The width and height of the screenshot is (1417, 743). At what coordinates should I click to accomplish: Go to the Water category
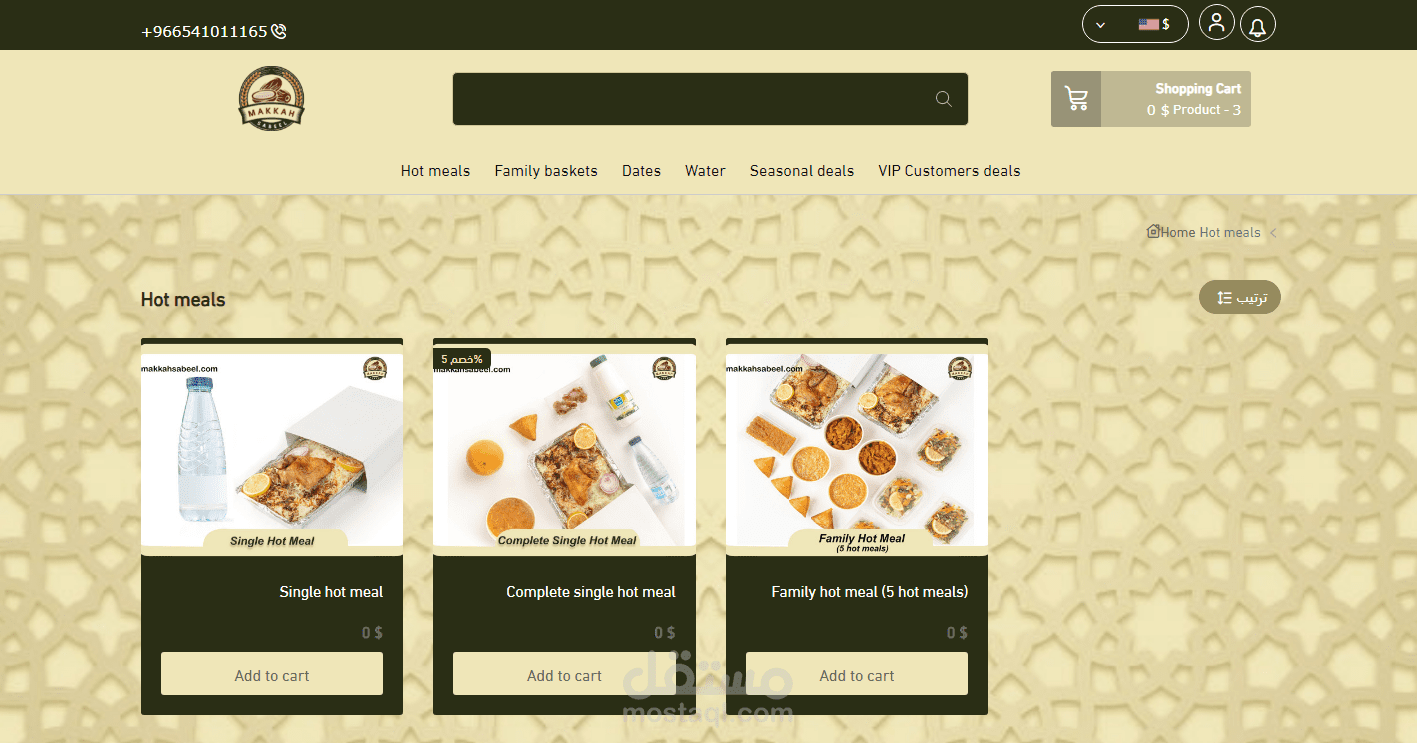pos(705,171)
